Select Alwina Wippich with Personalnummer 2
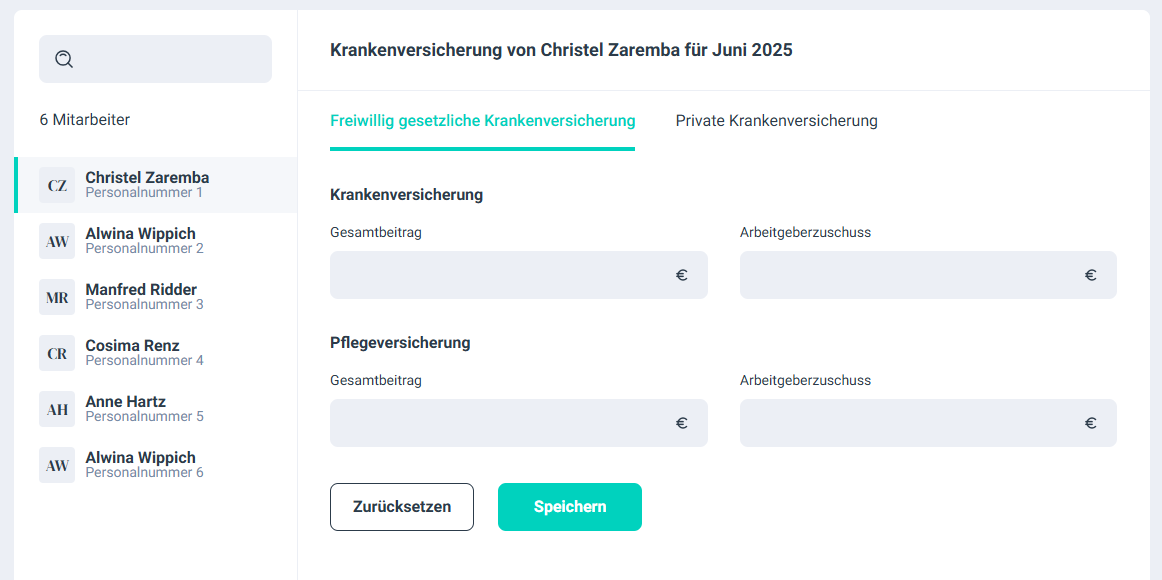Viewport: 1162px width, 580px height. click(141, 240)
